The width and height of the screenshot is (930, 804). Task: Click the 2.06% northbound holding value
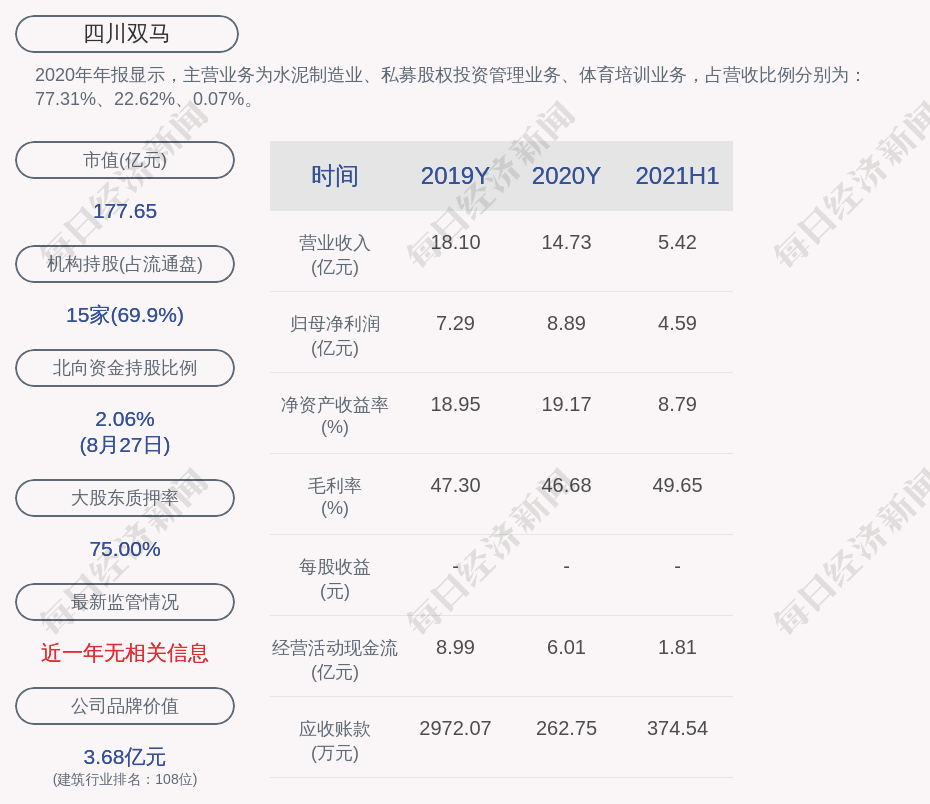point(125,419)
